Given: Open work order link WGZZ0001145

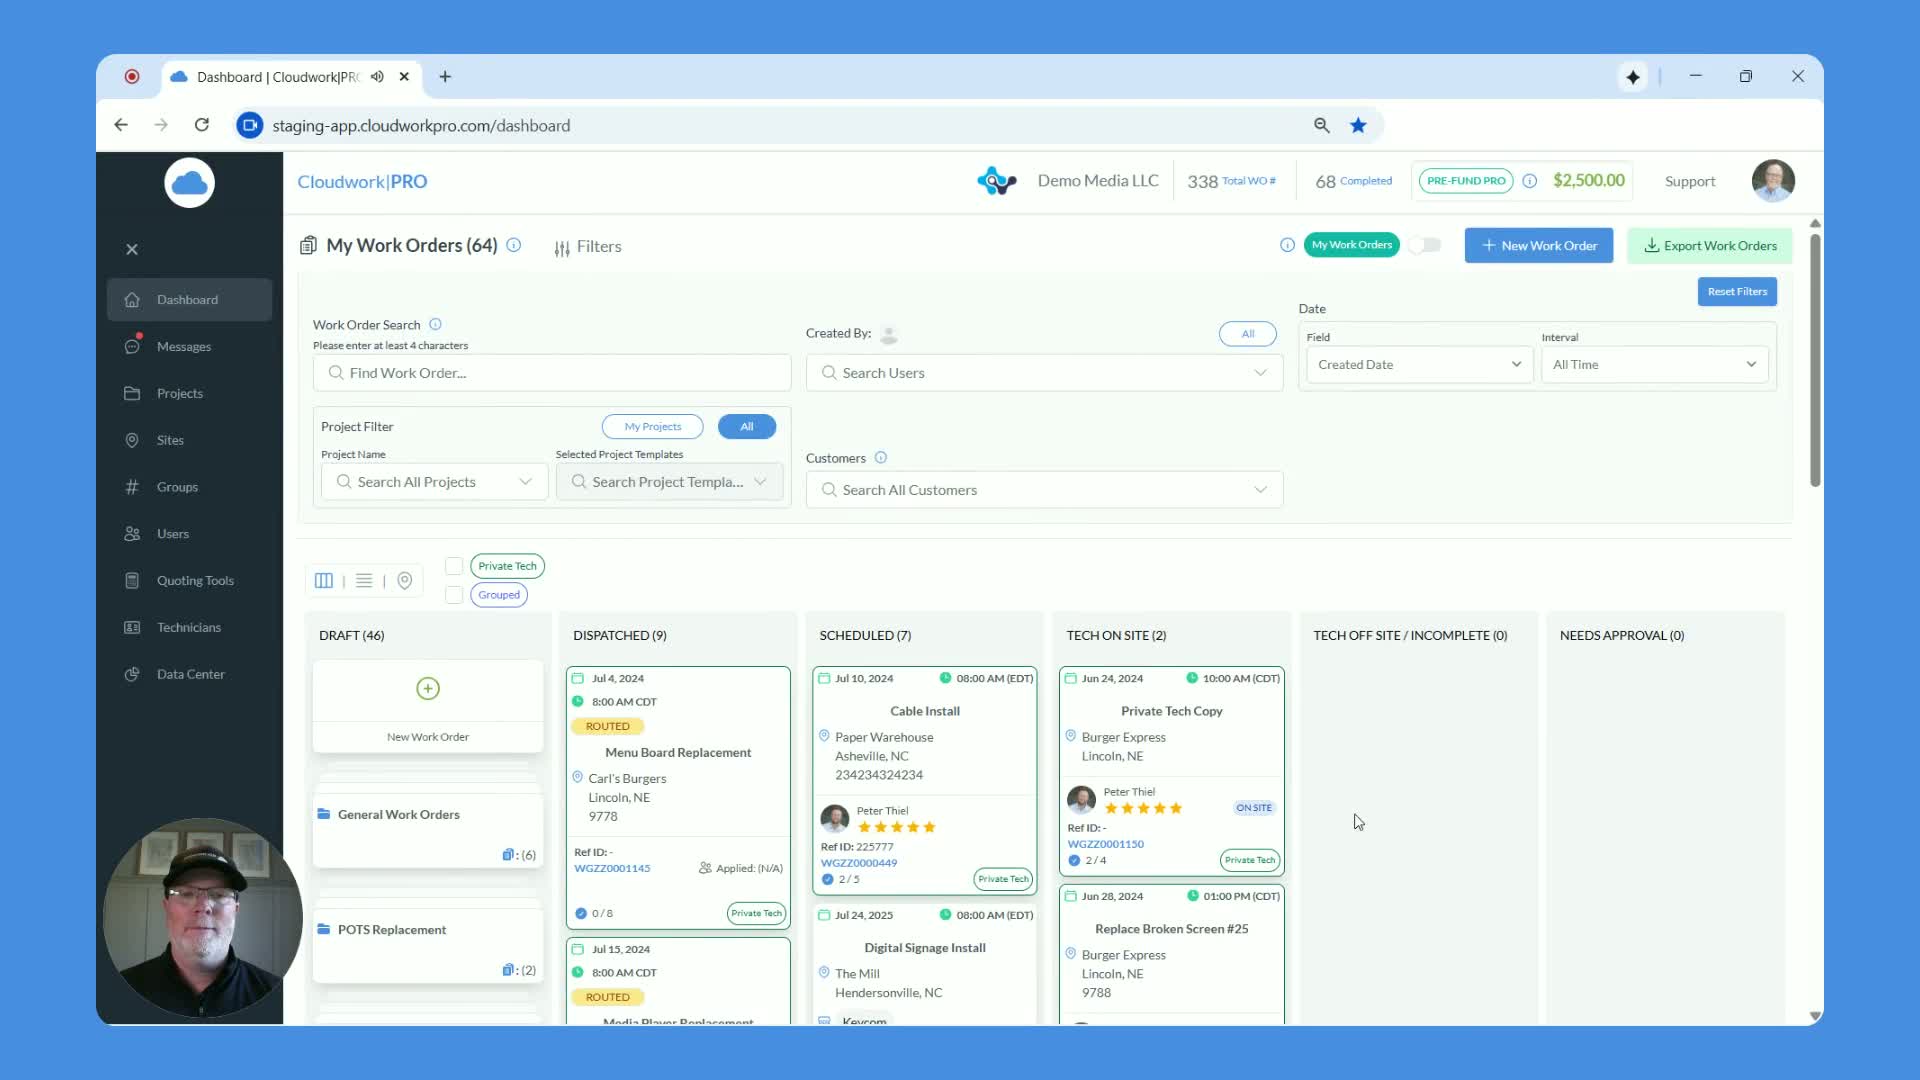Looking at the screenshot, I should click(x=612, y=869).
